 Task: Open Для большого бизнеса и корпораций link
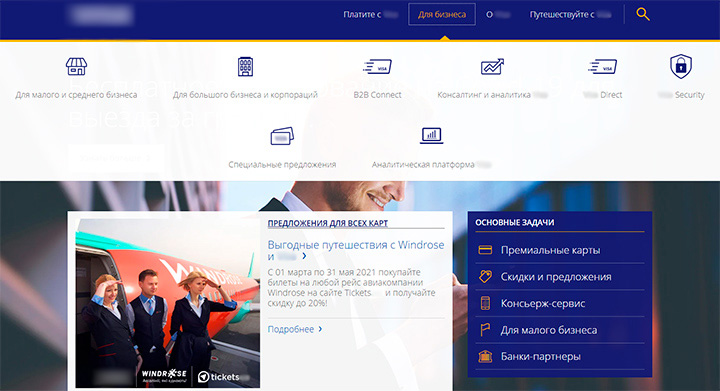click(x=245, y=95)
